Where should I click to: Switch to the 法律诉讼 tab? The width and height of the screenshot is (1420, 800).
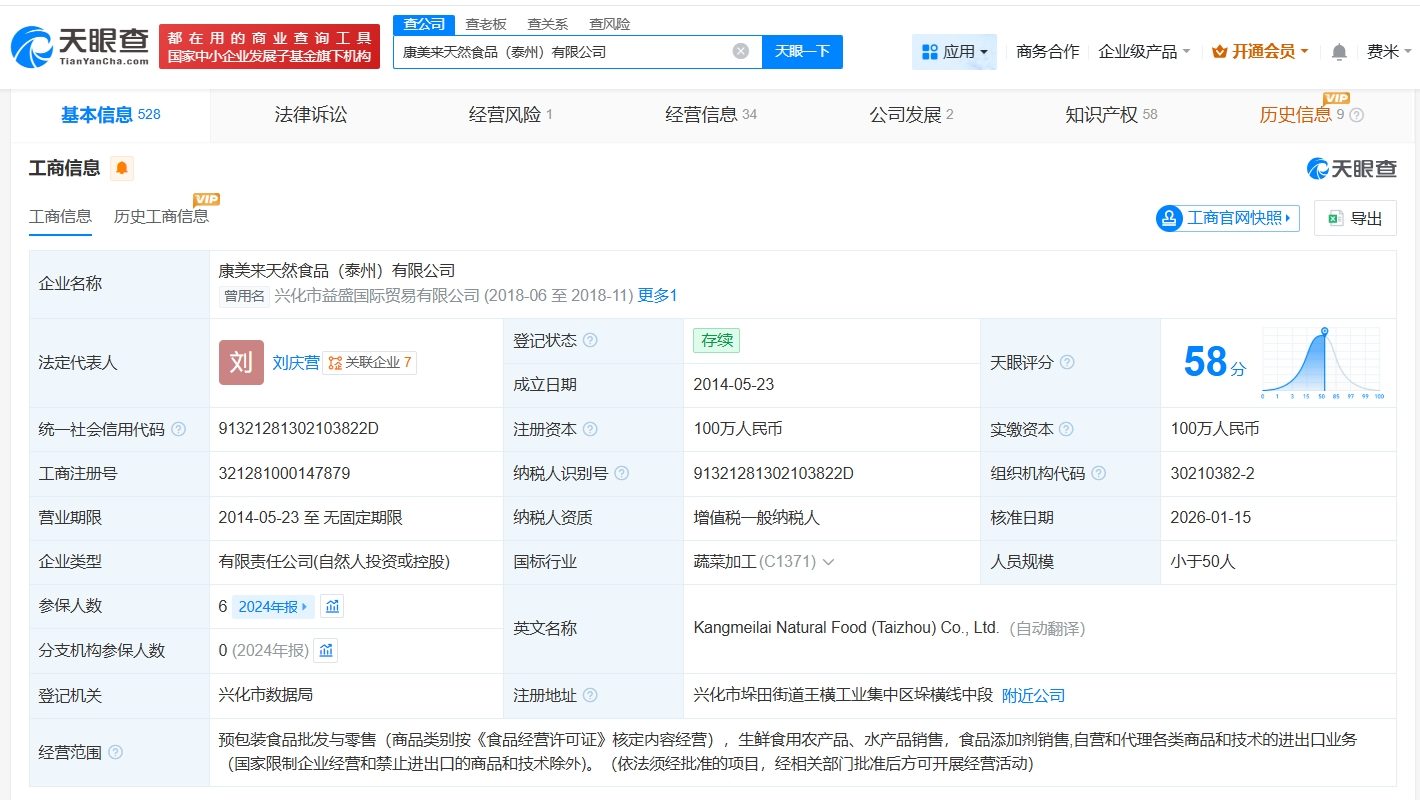tap(311, 115)
